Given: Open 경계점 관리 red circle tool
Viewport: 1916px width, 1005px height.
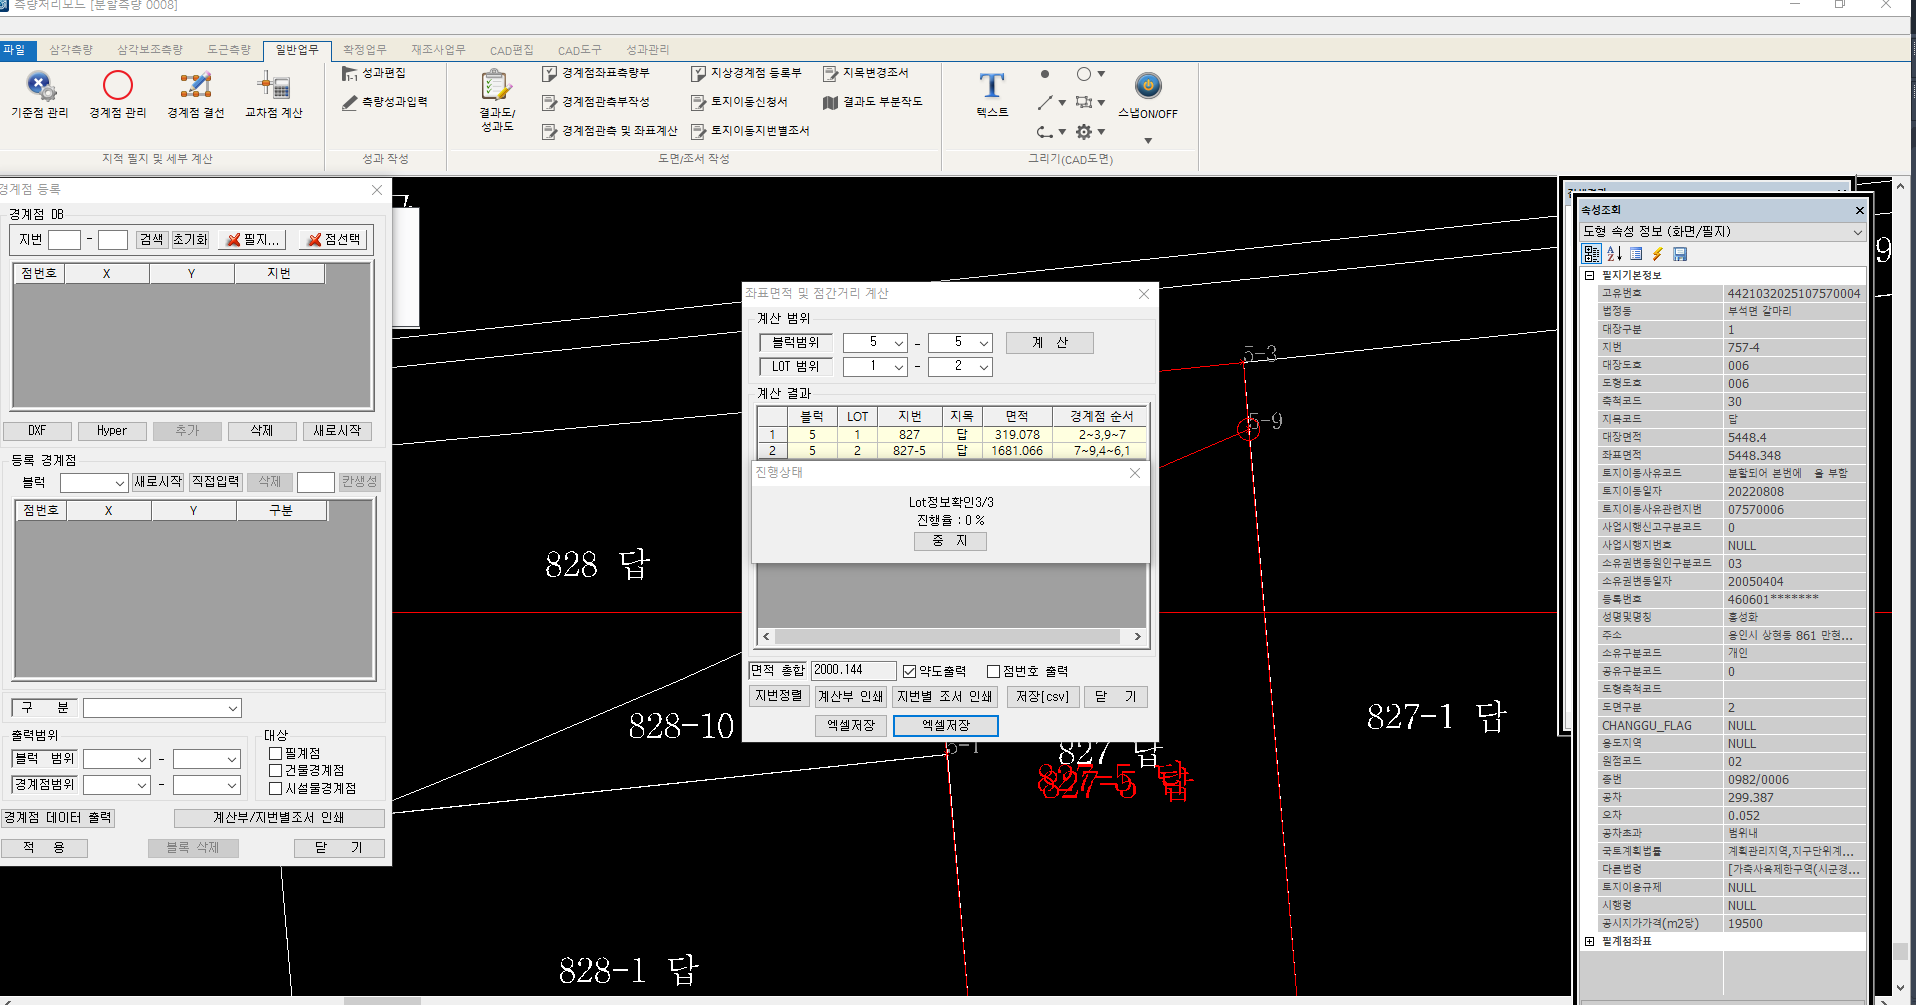Looking at the screenshot, I should [x=118, y=95].
